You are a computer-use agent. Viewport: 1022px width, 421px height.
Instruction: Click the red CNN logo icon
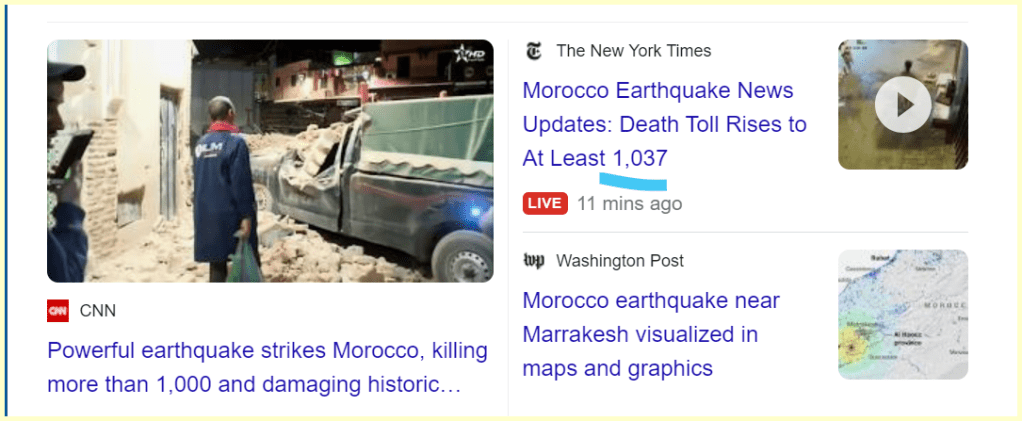tap(58, 311)
